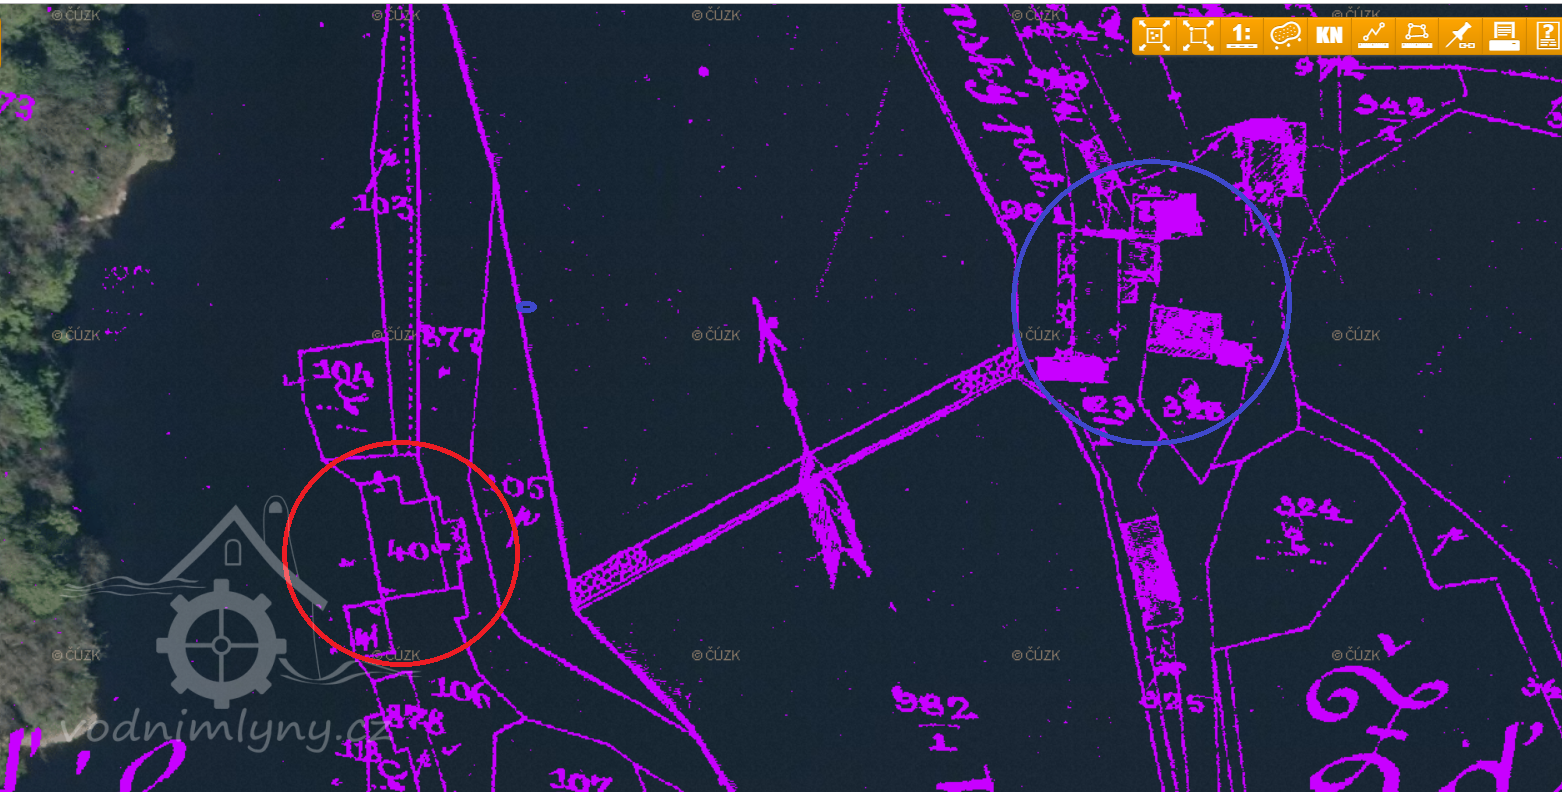Click the zoom to full extent icon
1562x792 pixels.
click(1154, 36)
